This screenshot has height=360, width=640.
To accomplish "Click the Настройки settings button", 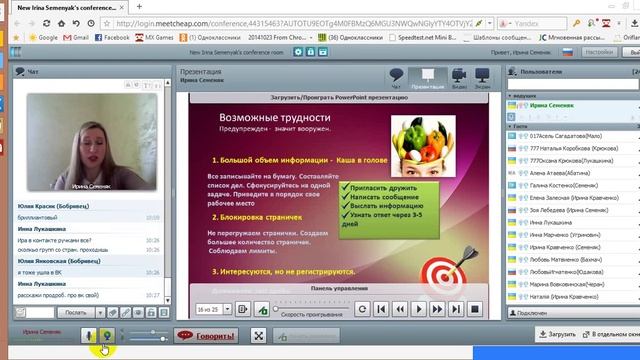I will 599,52.
